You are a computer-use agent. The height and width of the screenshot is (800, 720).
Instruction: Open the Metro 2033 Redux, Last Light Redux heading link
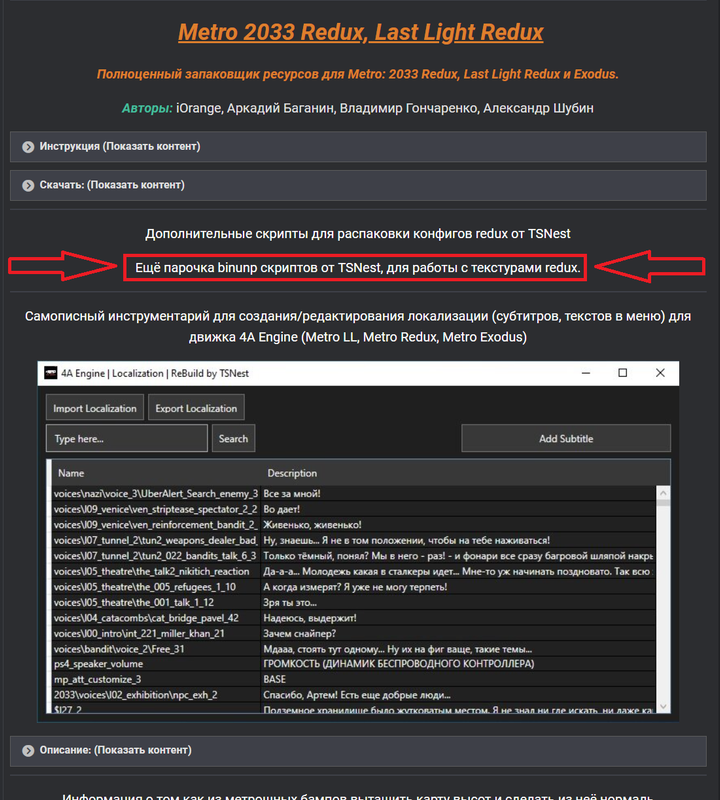coord(360,32)
